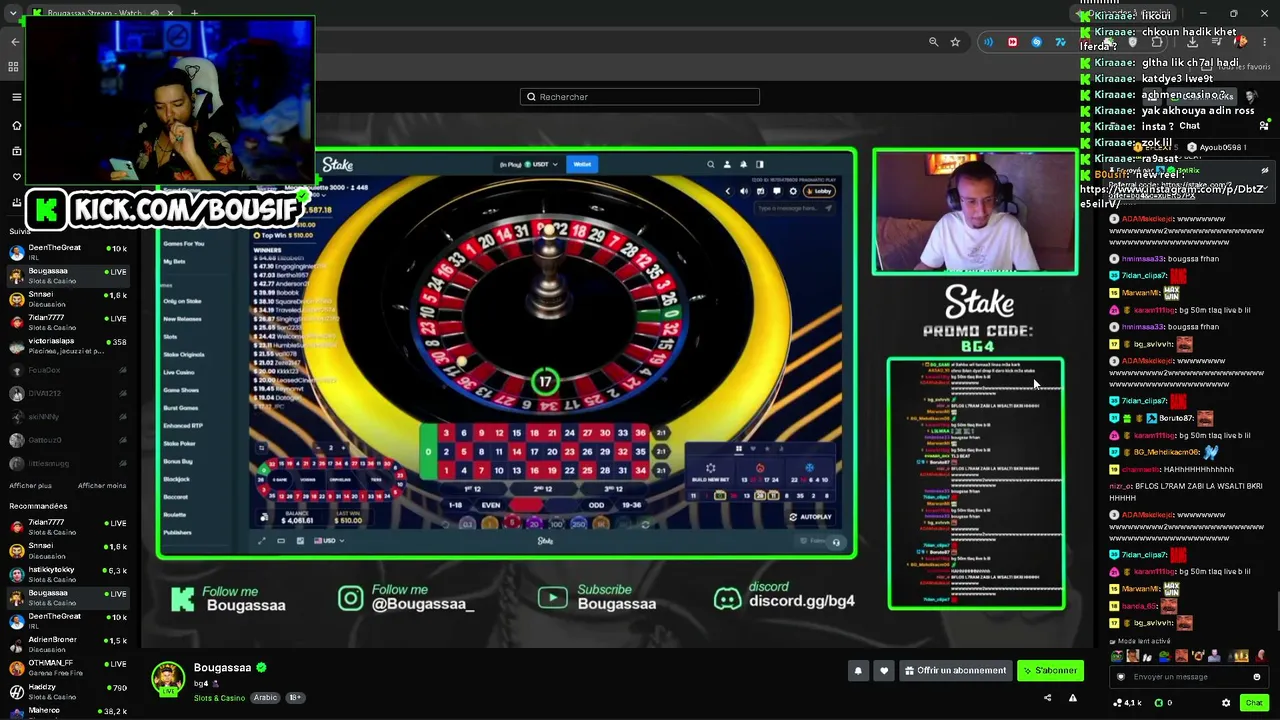Select 'Game Shows' in Stake sidebar
This screenshot has width=1280, height=720.
pyautogui.click(x=181, y=390)
